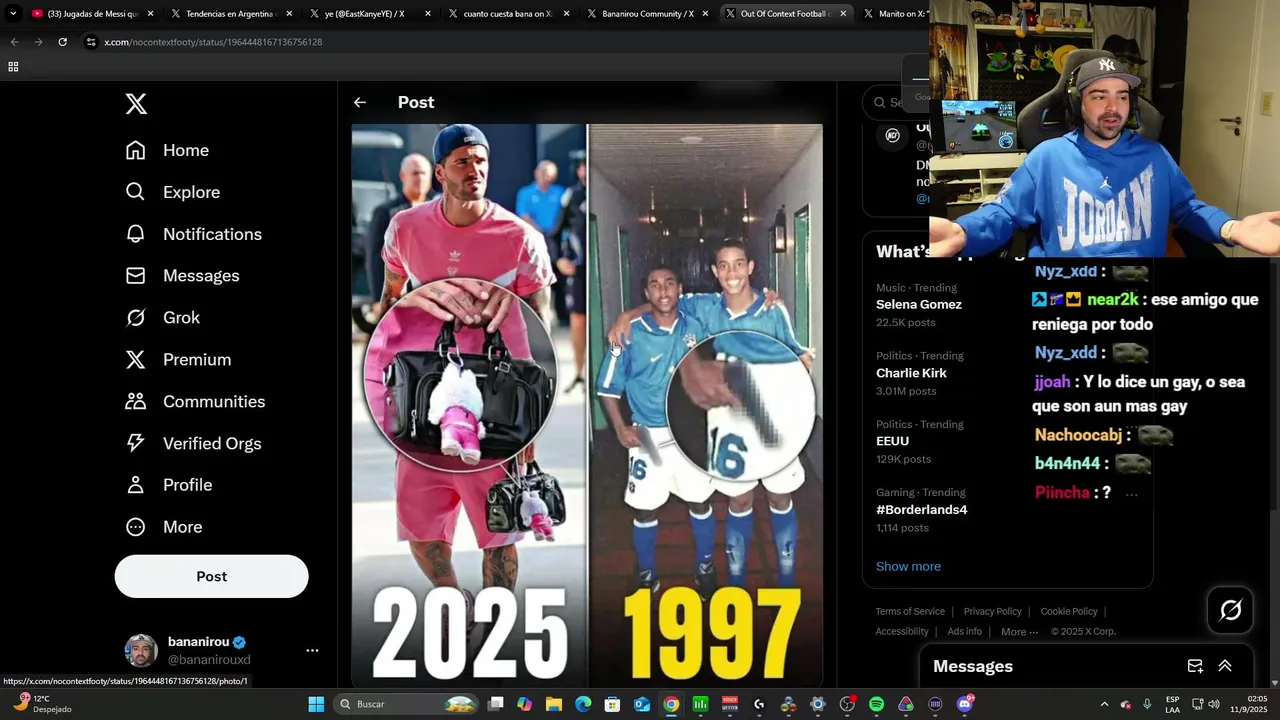
Task: Open the apps grid in bookmarks bar
Action: (x=13, y=67)
